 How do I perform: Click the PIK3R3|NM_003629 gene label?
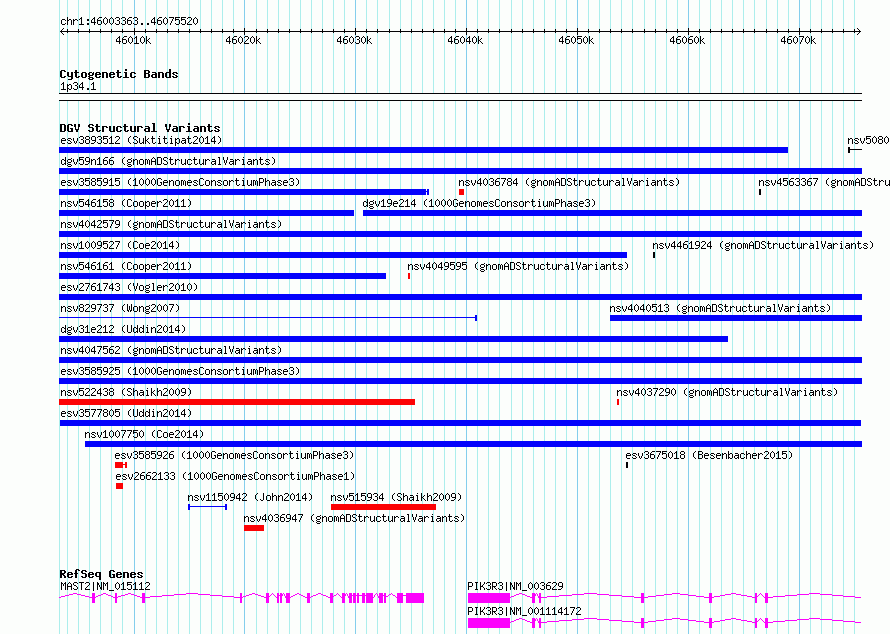point(515,586)
